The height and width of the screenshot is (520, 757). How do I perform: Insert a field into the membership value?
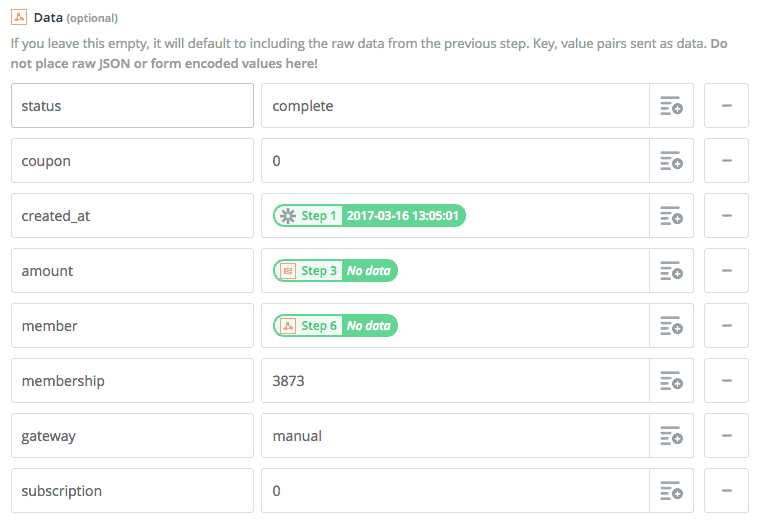coord(671,381)
